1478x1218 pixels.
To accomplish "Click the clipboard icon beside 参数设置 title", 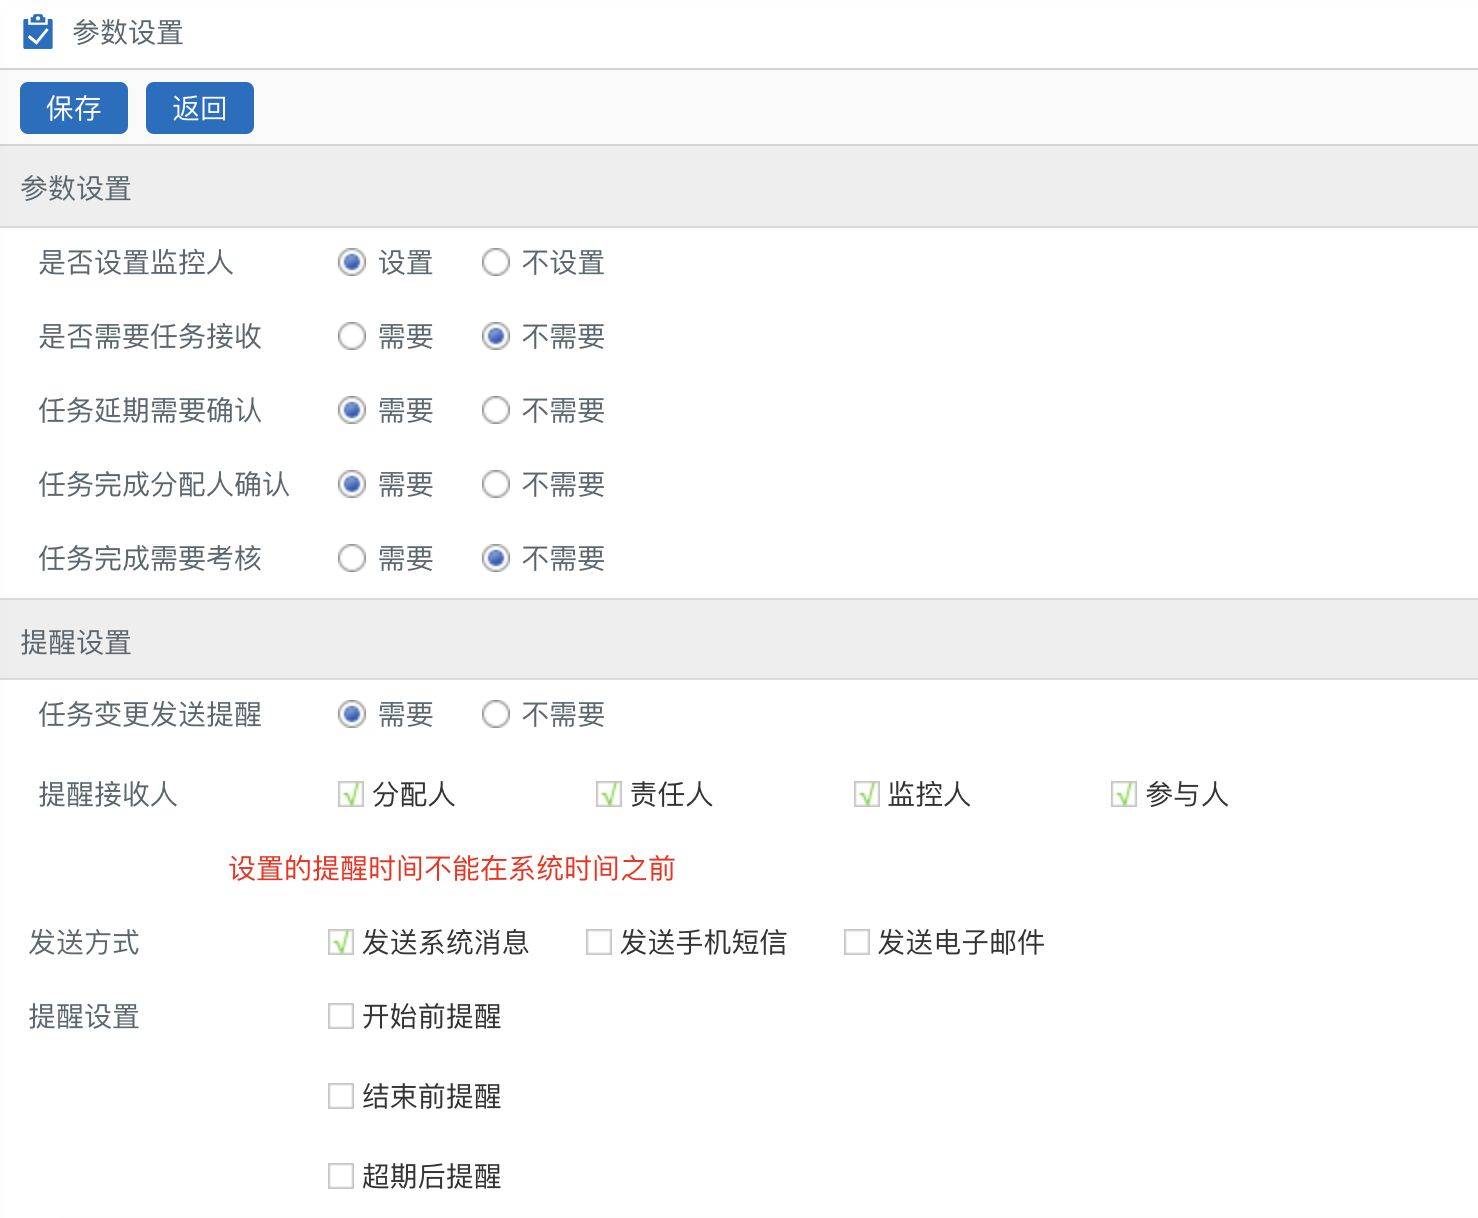I will click(37, 32).
